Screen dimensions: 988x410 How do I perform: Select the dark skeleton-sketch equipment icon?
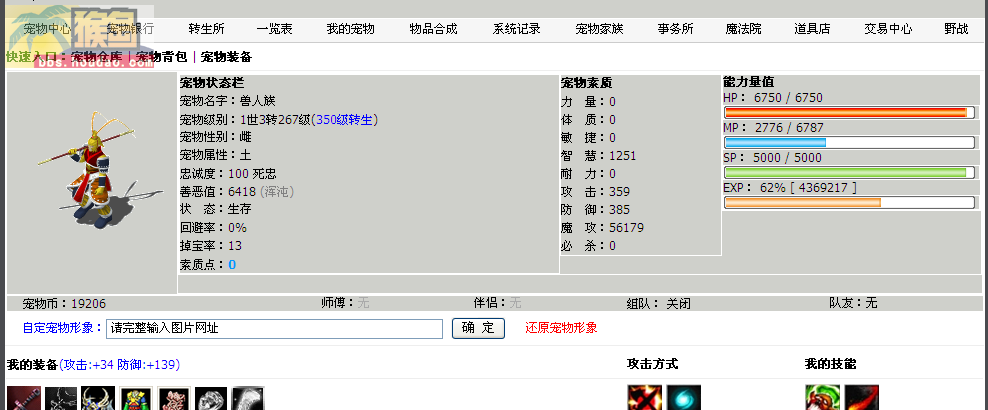61,399
